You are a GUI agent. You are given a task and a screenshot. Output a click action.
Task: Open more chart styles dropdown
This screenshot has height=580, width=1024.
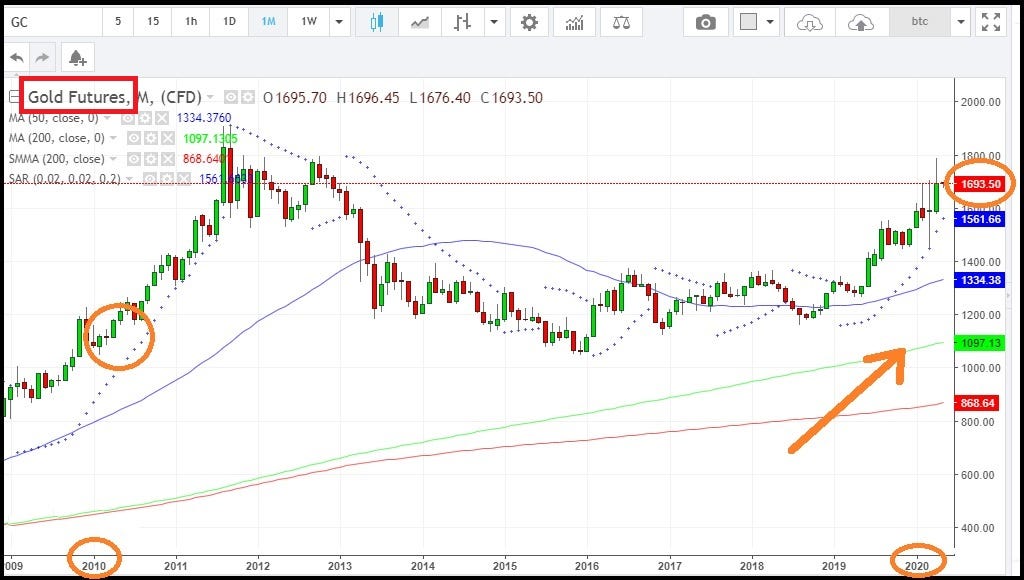(x=494, y=22)
